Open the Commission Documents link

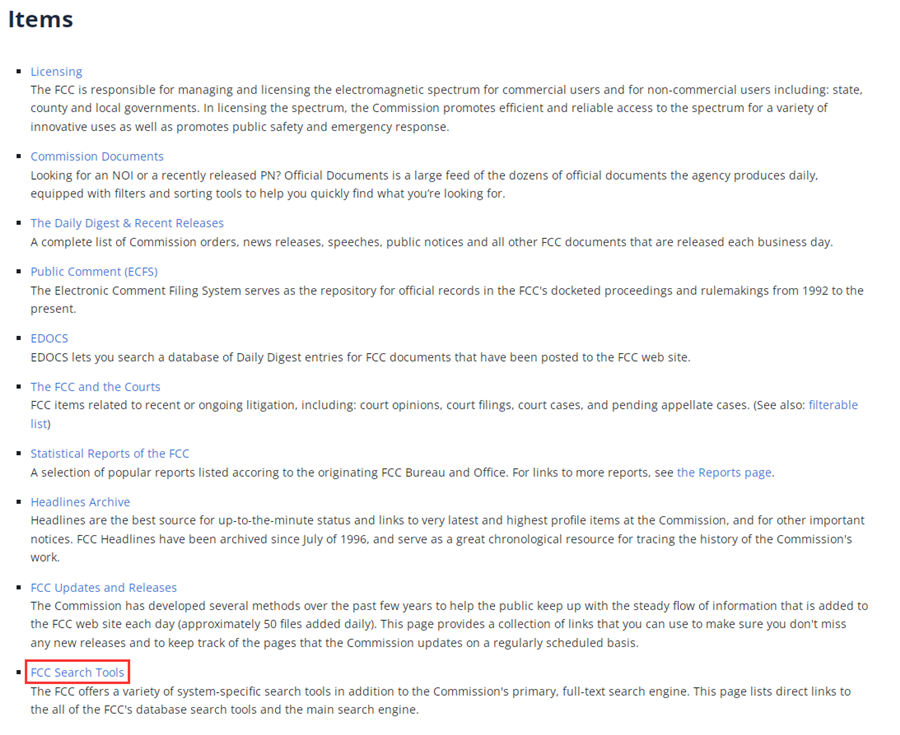click(x=97, y=157)
